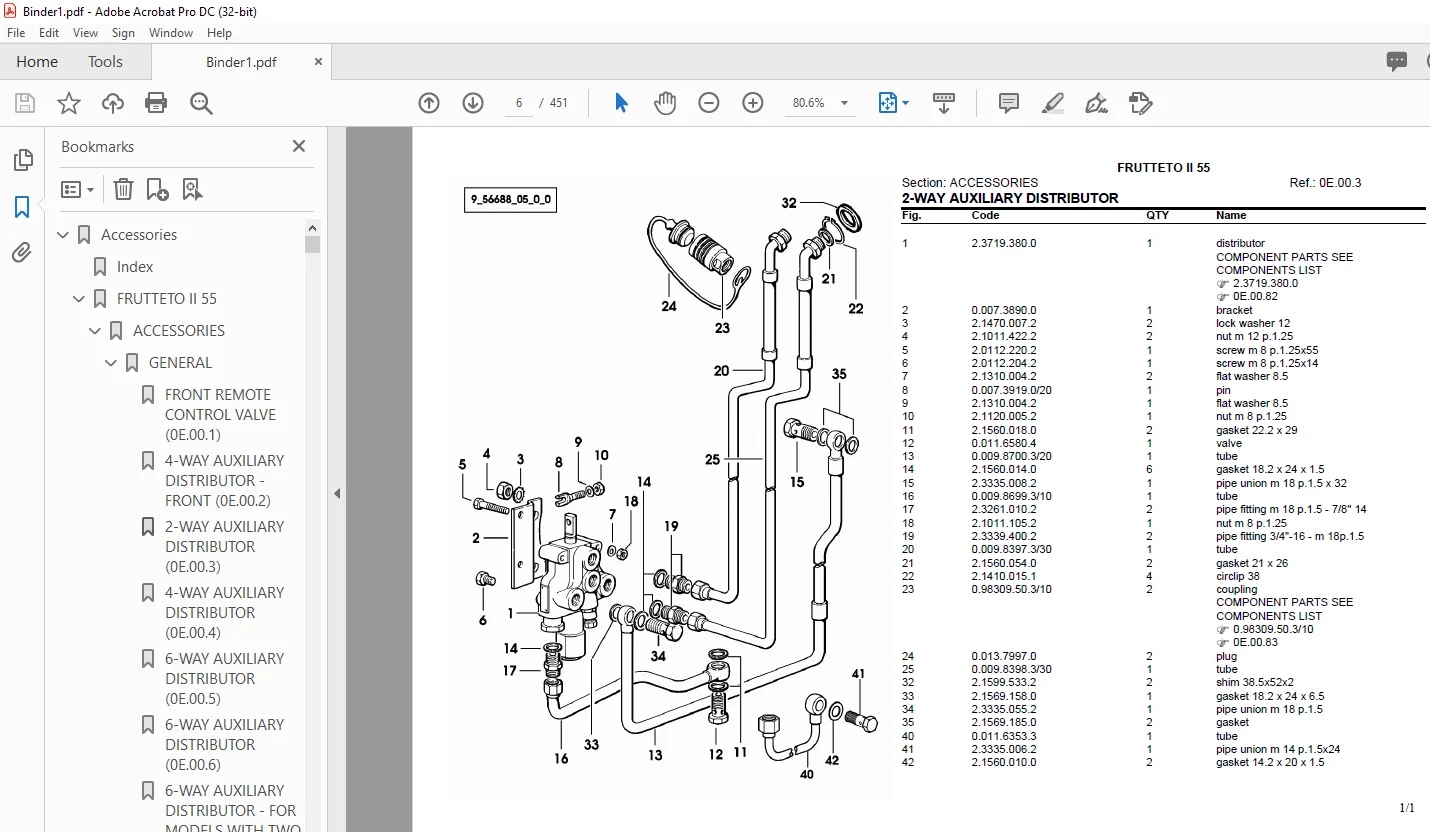Print the document
Image resolution: width=1430 pixels, height=832 pixels.
pyautogui.click(x=156, y=103)
